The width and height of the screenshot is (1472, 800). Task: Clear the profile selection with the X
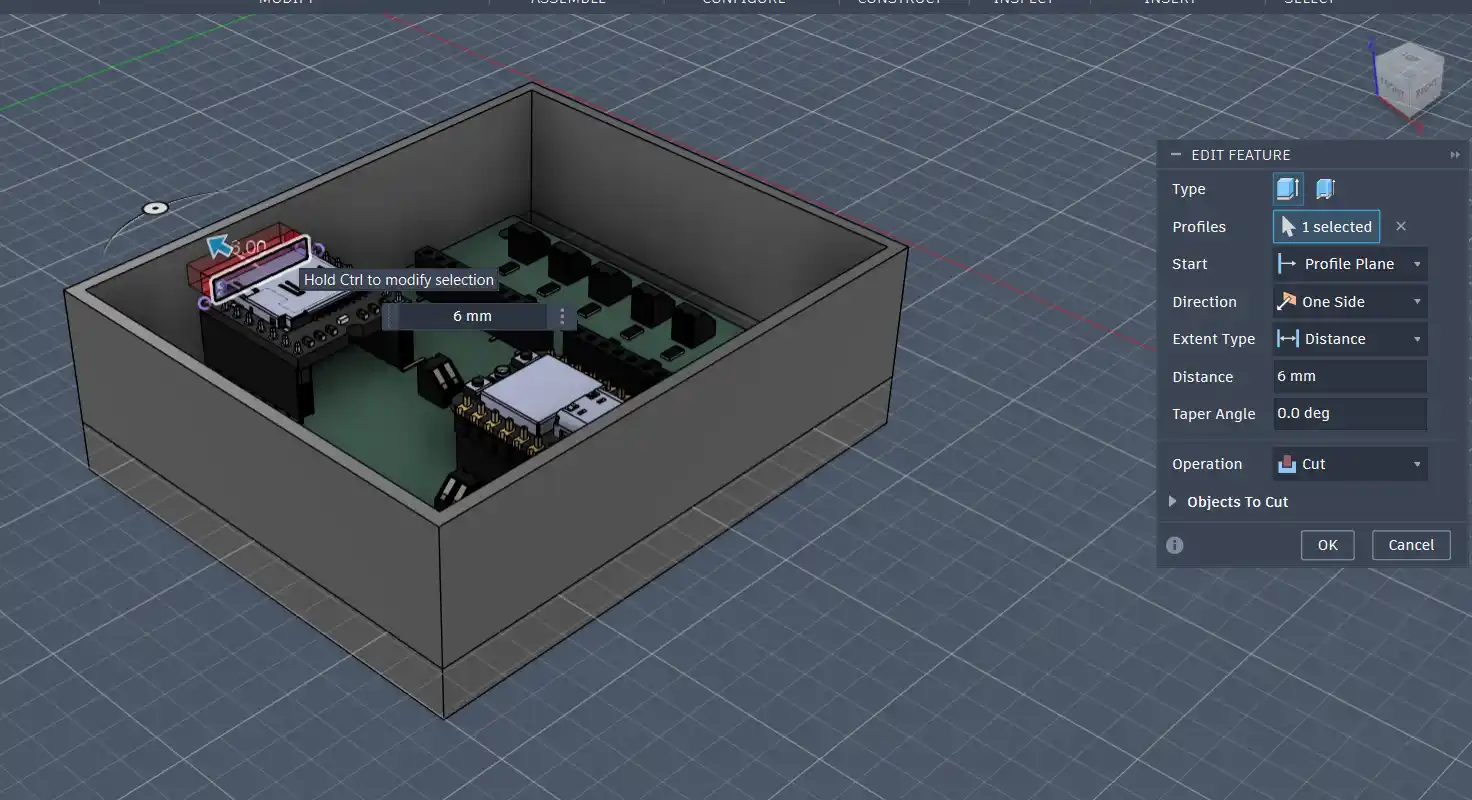coord(1401,226)
